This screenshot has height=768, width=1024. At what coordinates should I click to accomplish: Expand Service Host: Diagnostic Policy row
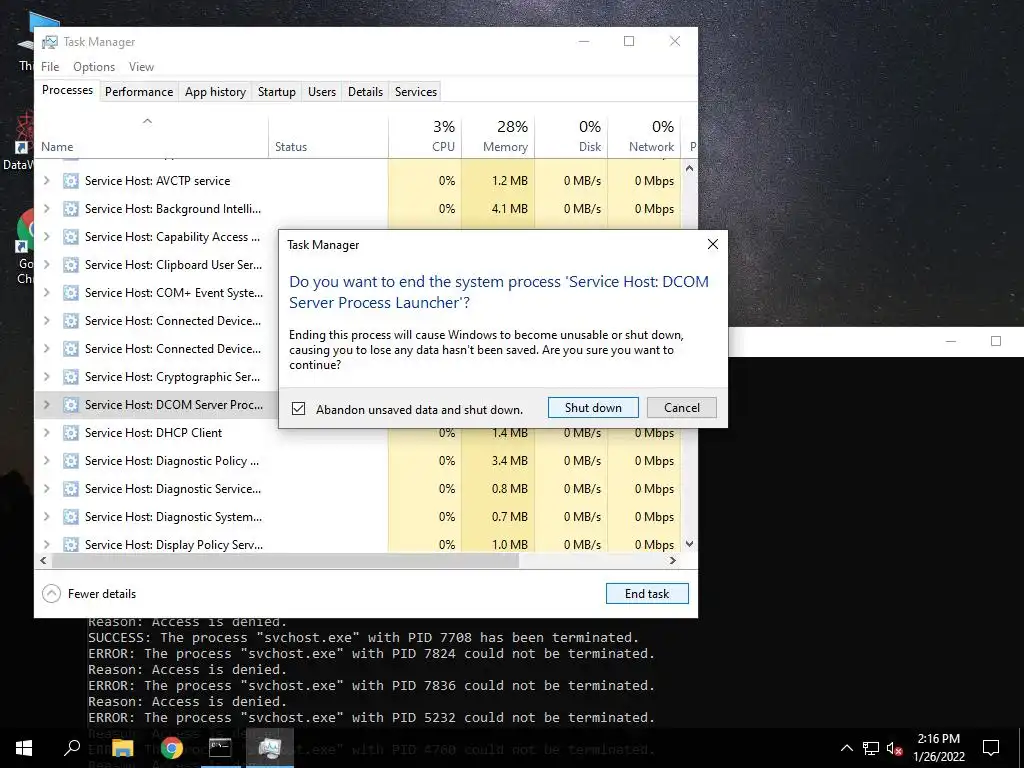(46, 461)
